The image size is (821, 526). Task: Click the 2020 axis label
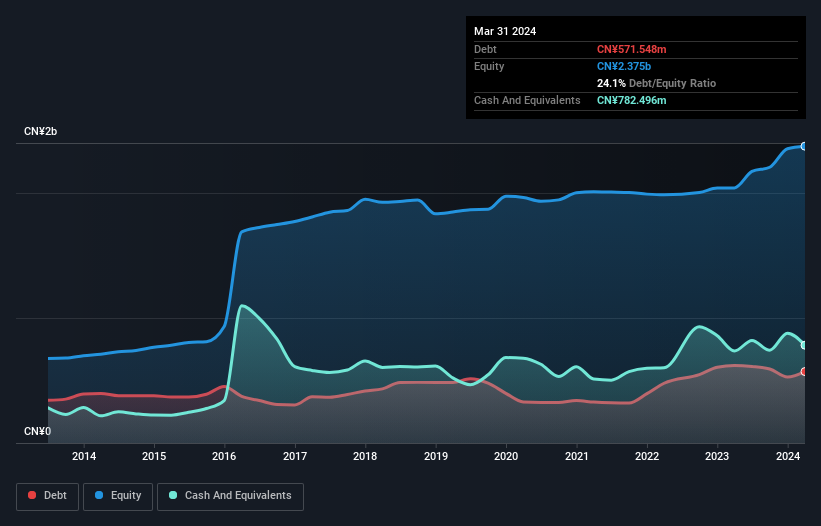click(506, 456)
